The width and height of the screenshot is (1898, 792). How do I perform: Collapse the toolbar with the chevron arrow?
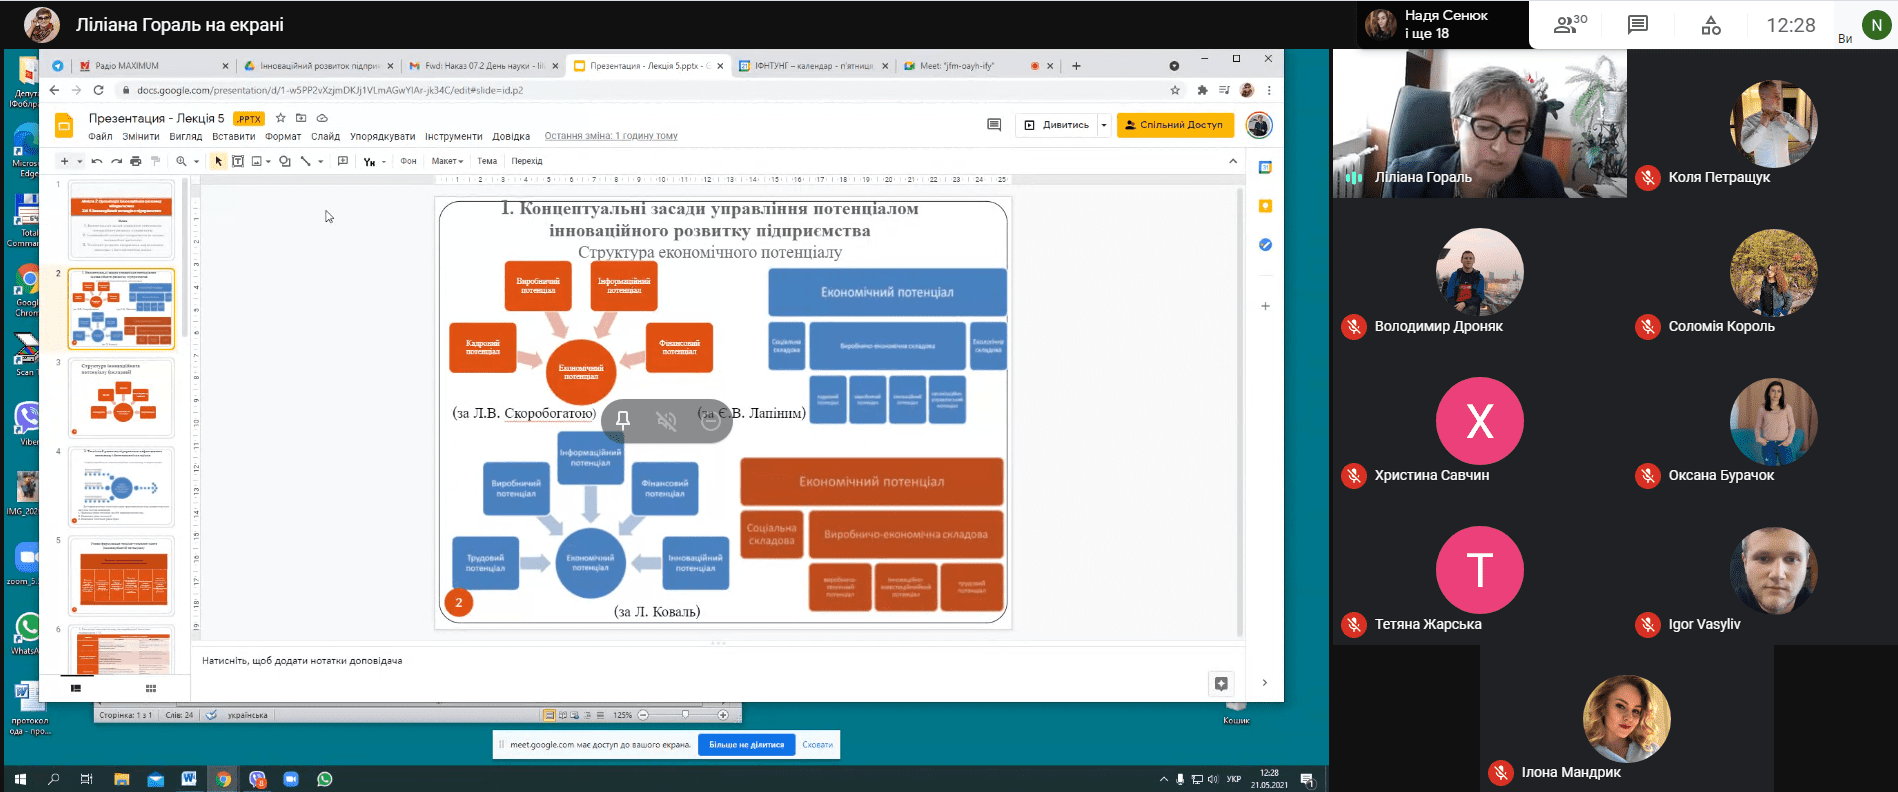click(1233, 161)
